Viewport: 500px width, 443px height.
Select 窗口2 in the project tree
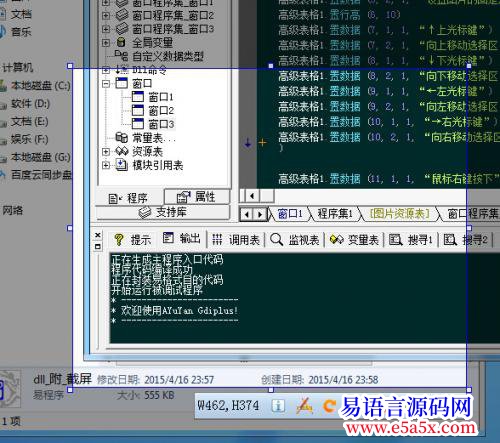[x=161, y=110]
